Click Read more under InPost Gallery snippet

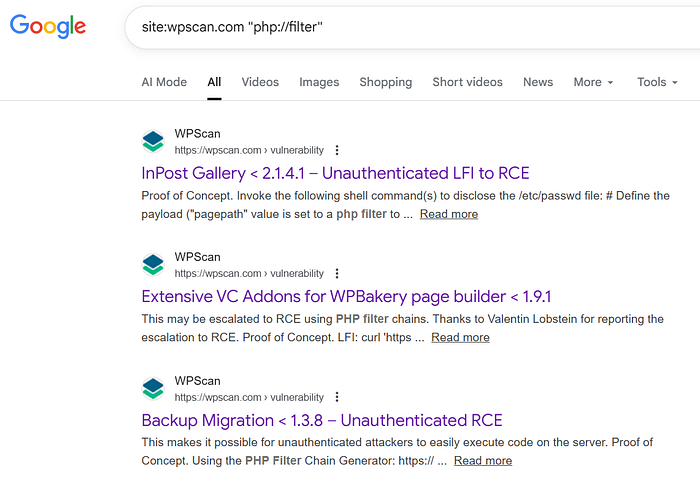449,214
